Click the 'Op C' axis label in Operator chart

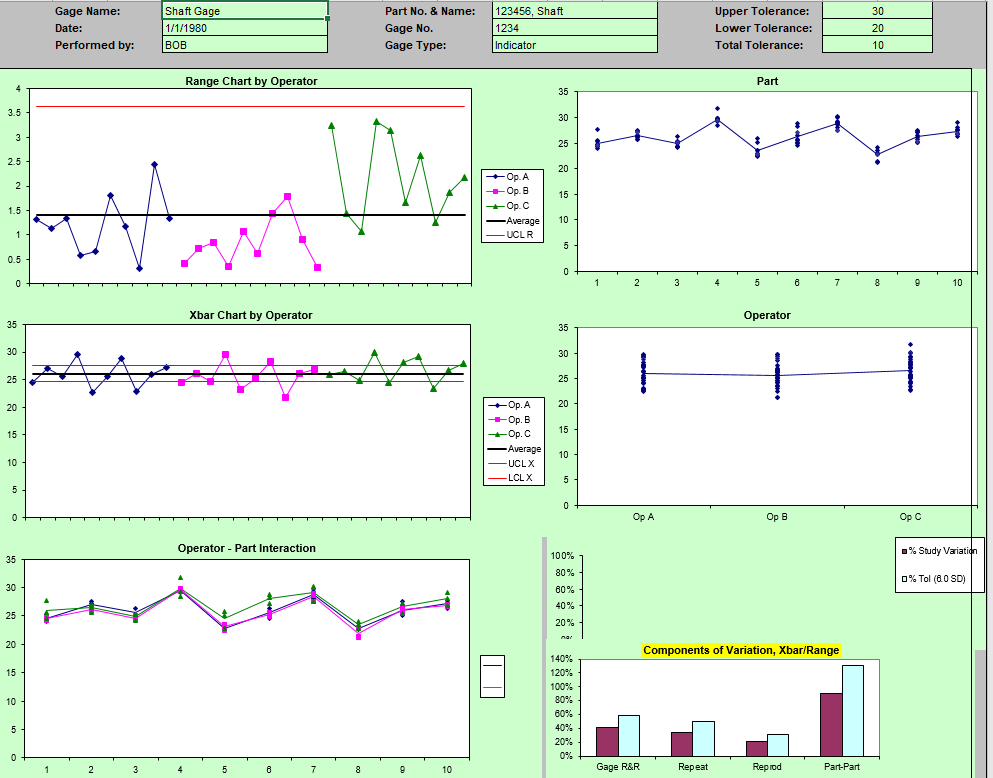[x=911, y=517]
